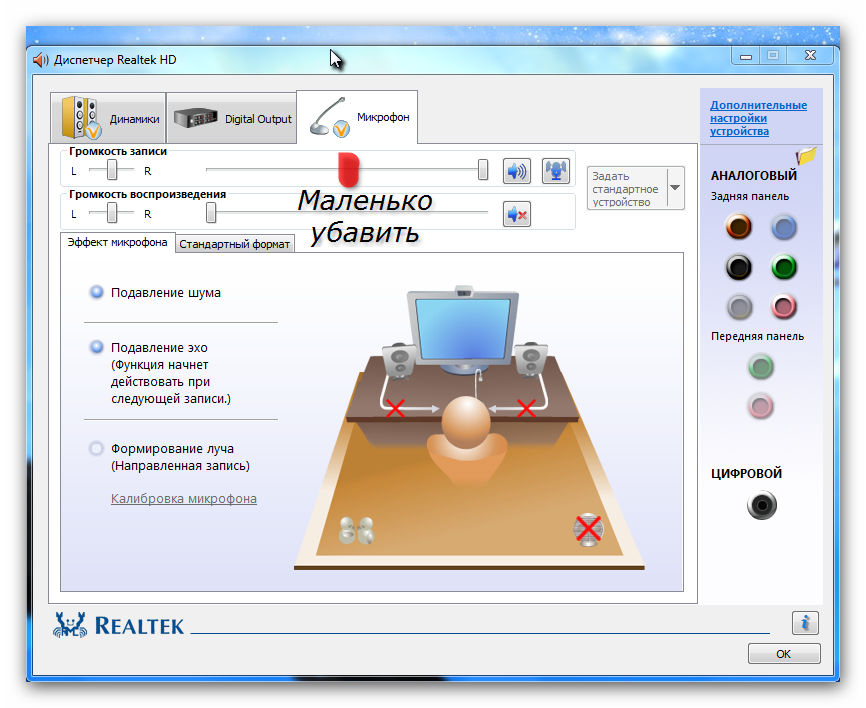This screenshot has height=708, width=866.
Task: Expand the set default device dropdown arrow
Action: point(675,188)
